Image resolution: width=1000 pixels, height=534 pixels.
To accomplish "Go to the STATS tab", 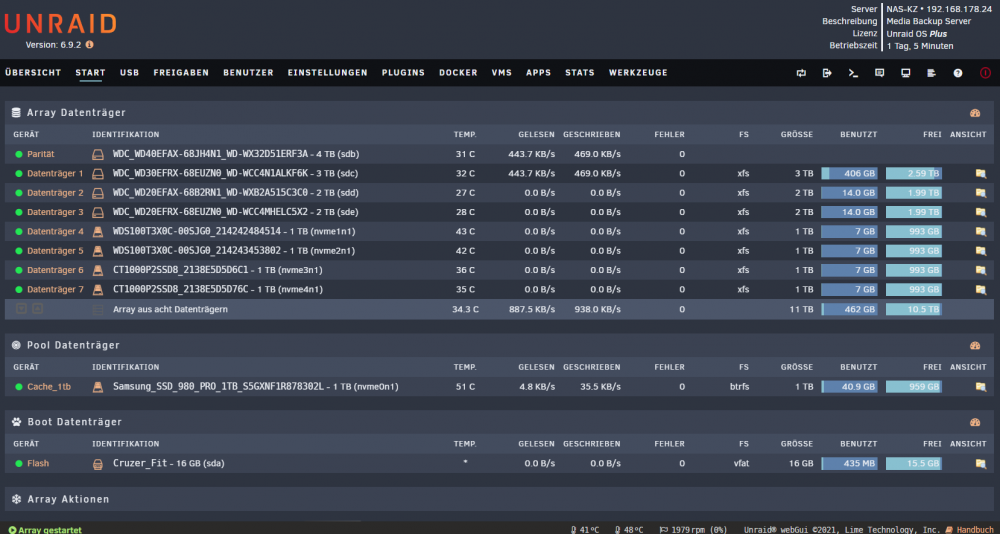I will pyautogui.click(x=580, y=73).
